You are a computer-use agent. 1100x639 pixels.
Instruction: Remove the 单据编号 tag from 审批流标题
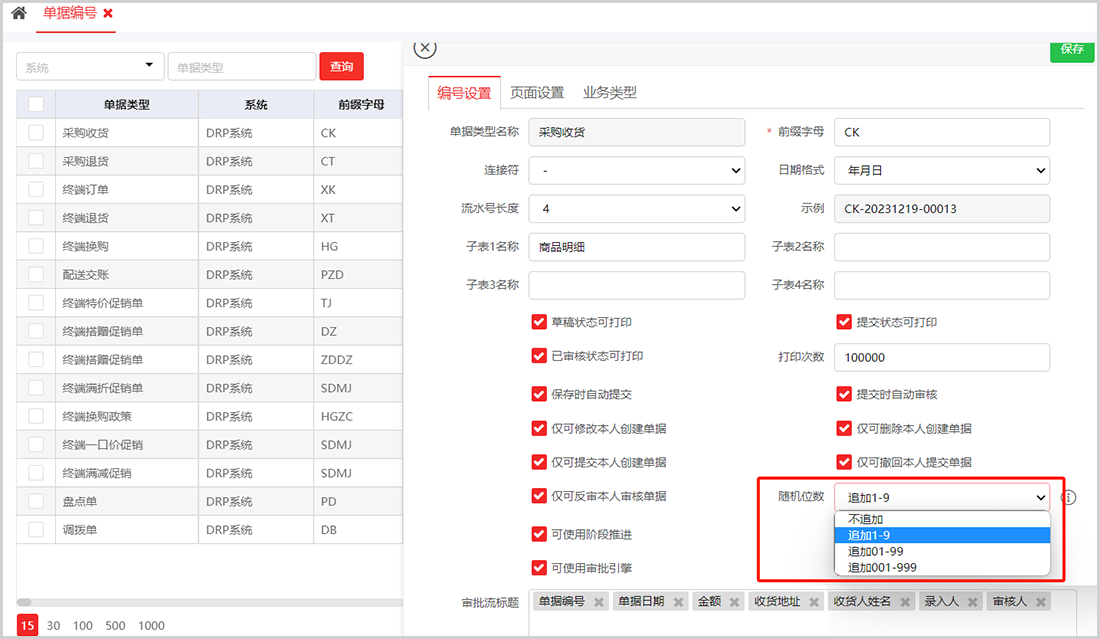tap(599, 602)
